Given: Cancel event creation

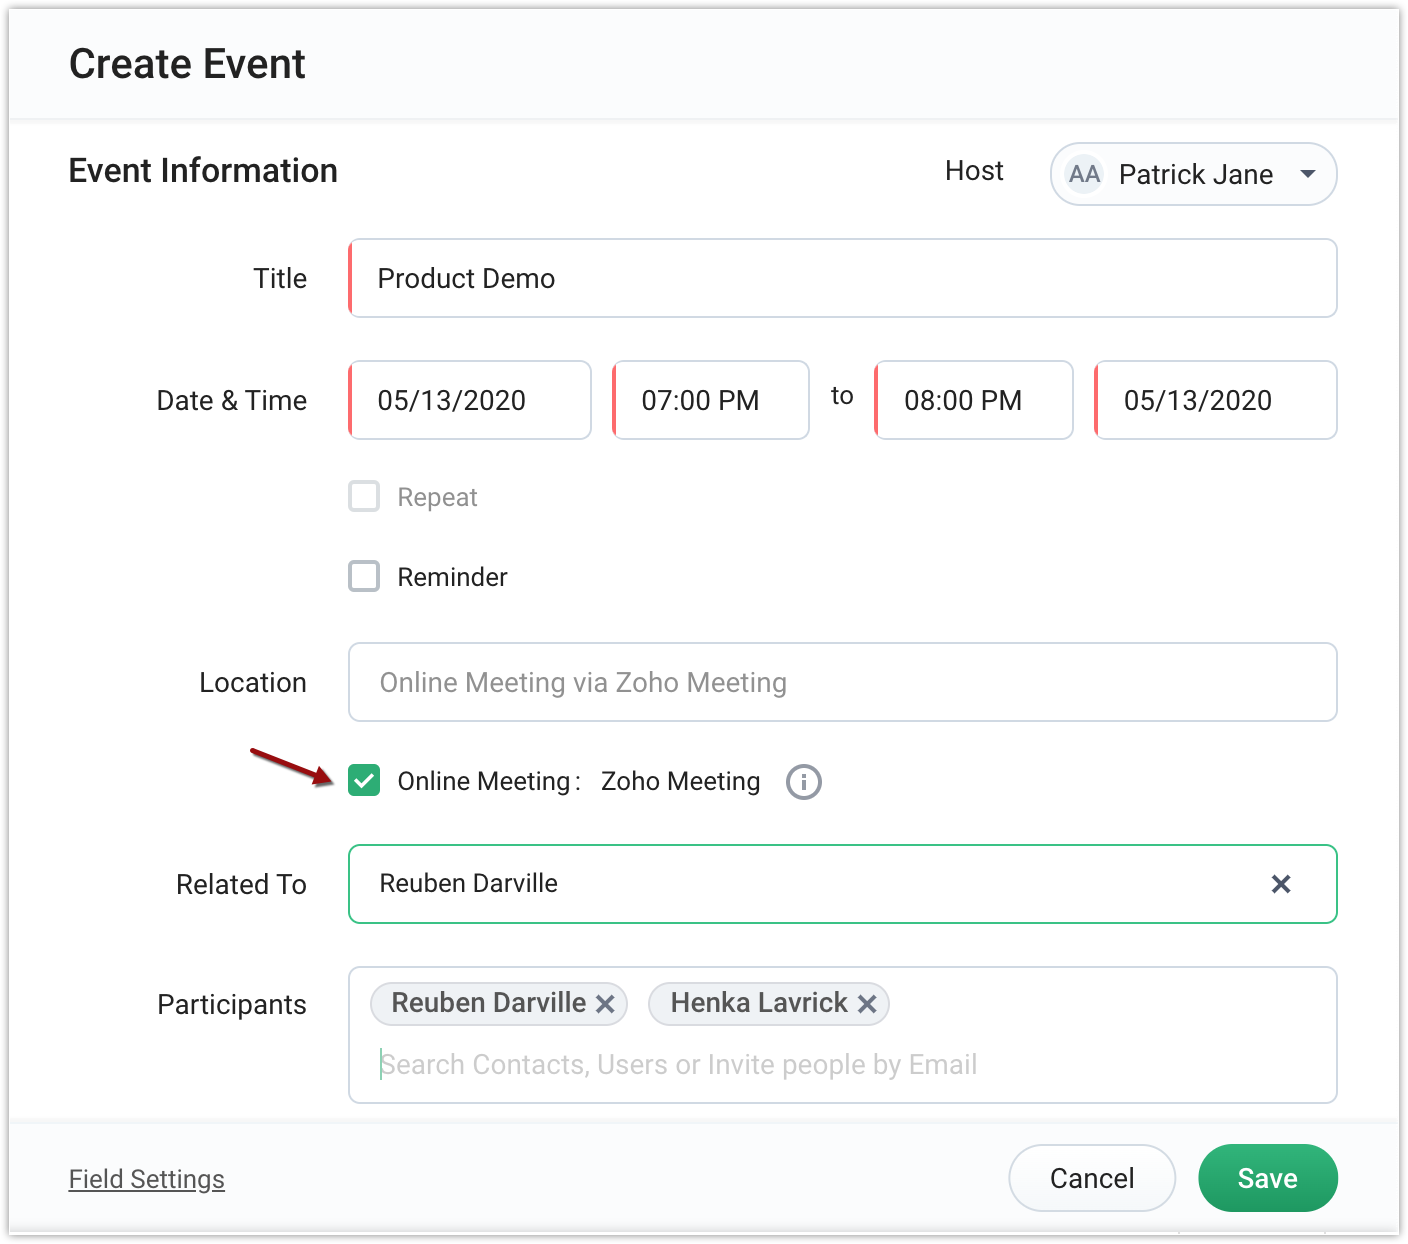Looking at the screenshot, I should point(1091,1178).
